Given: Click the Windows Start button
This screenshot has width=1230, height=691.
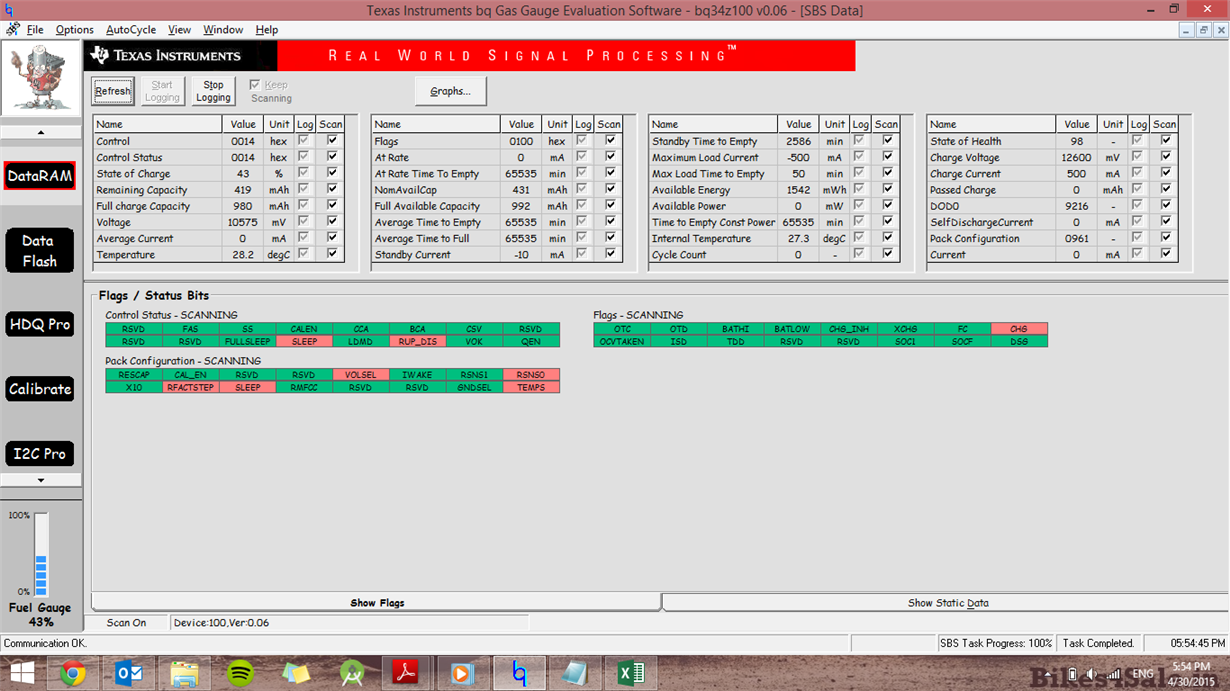Looking at the screenshot, I should coord(22,674).
